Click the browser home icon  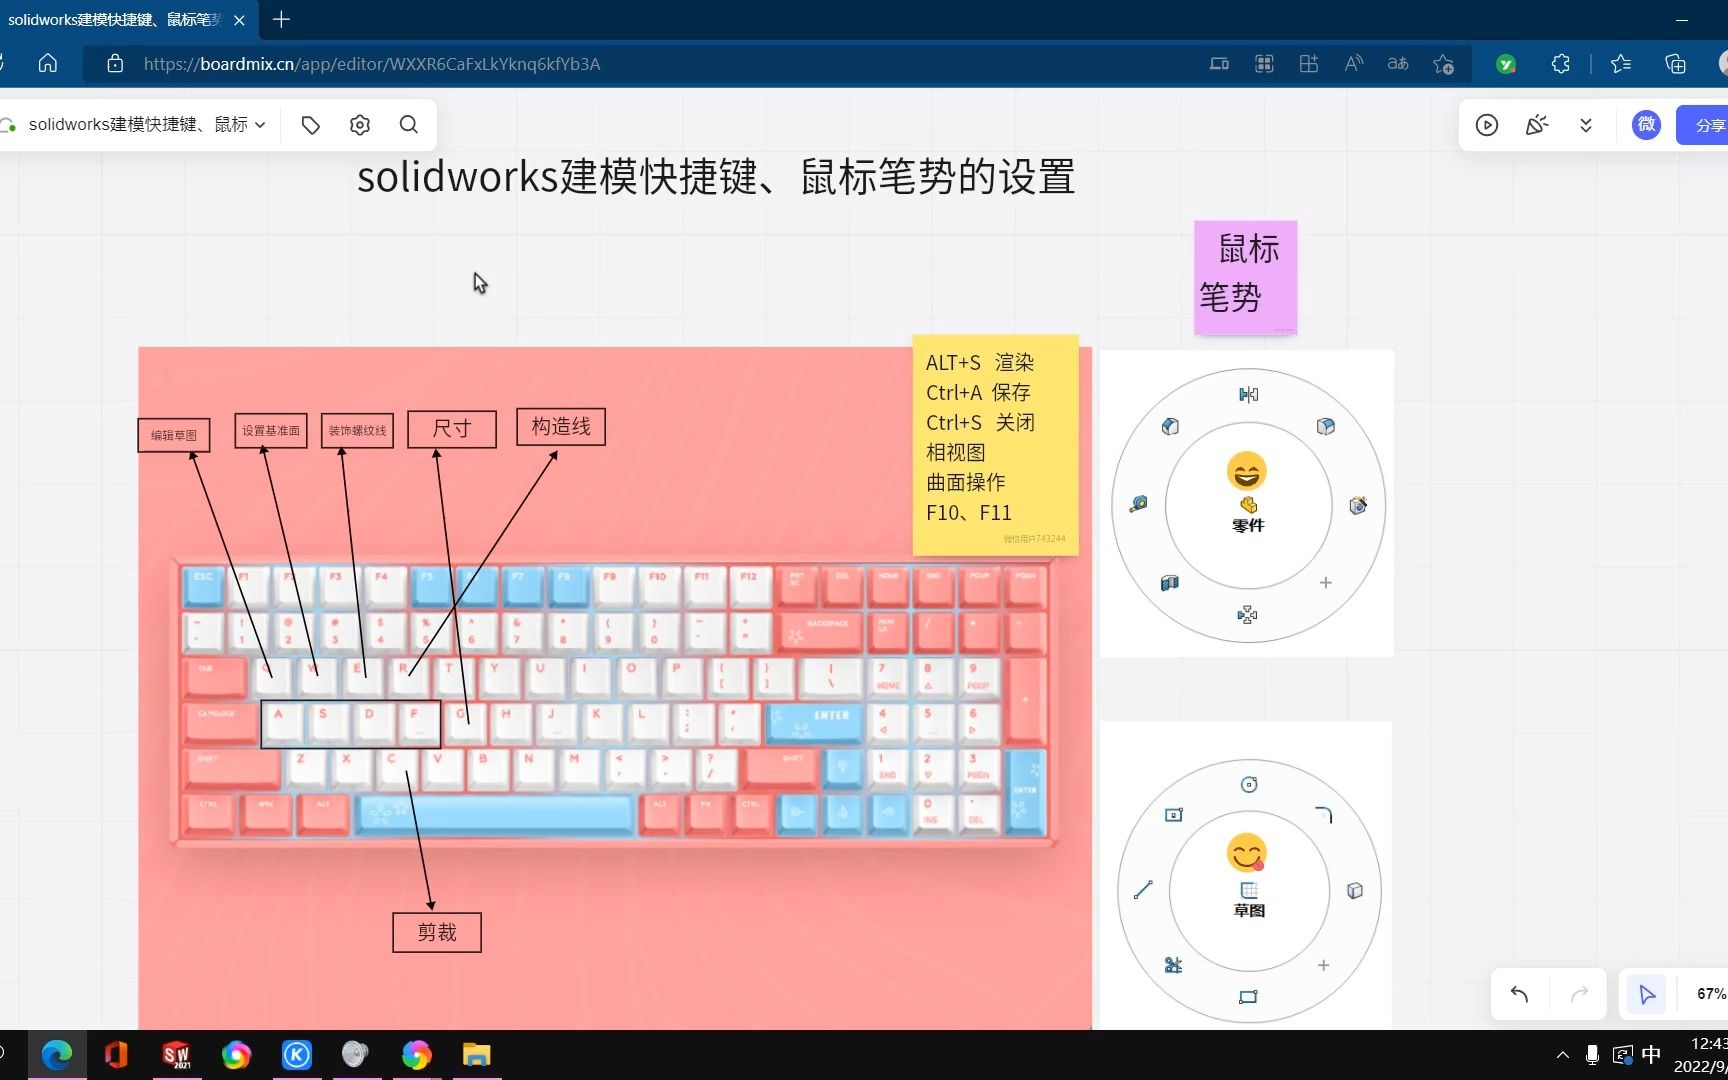pos(47,63)
